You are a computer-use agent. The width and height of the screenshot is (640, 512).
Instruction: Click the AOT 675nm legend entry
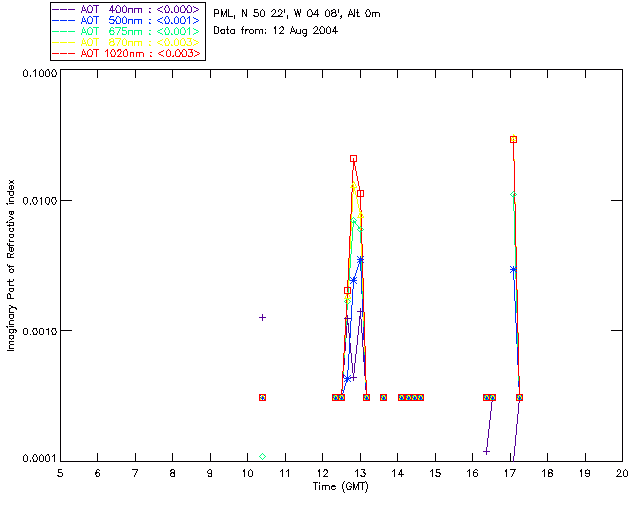126,31
